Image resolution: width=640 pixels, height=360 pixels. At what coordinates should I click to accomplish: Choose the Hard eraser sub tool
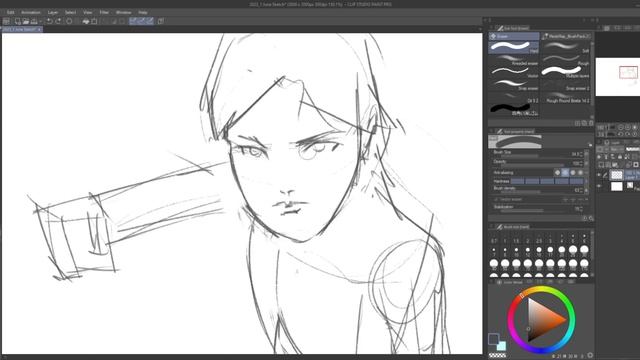(514, 47)
